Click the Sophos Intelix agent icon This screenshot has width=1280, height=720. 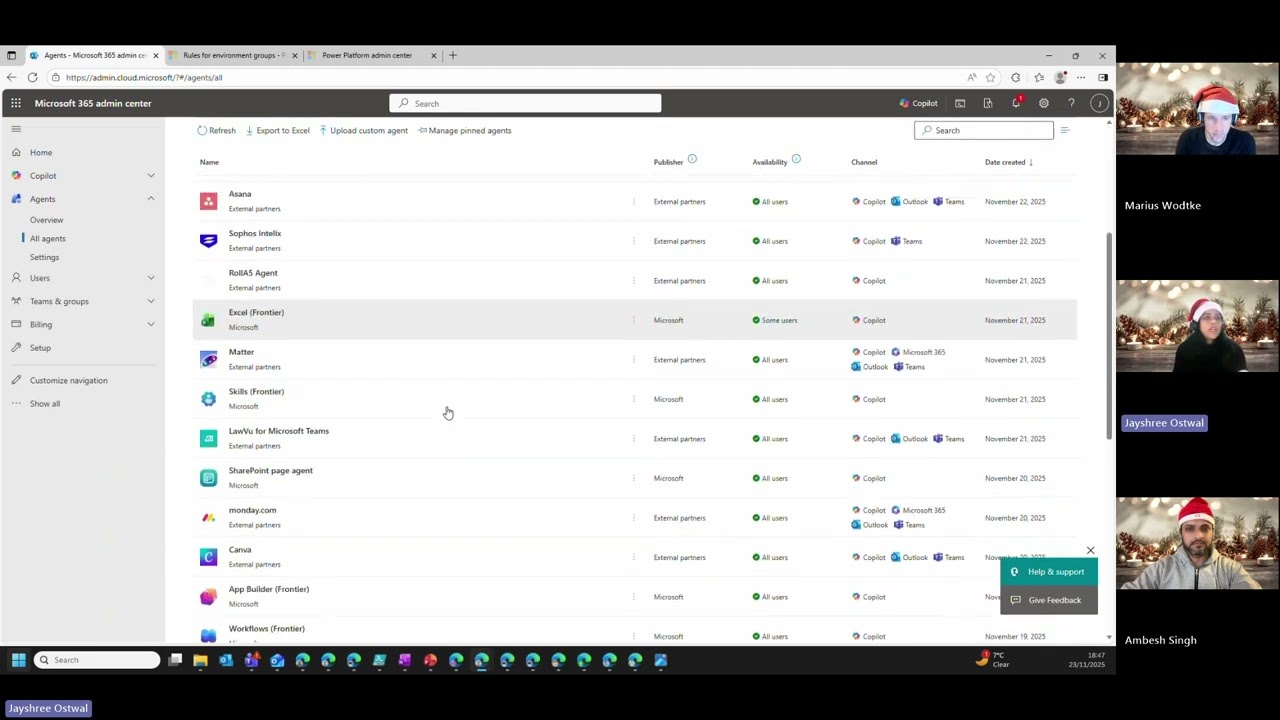(208, 241)
